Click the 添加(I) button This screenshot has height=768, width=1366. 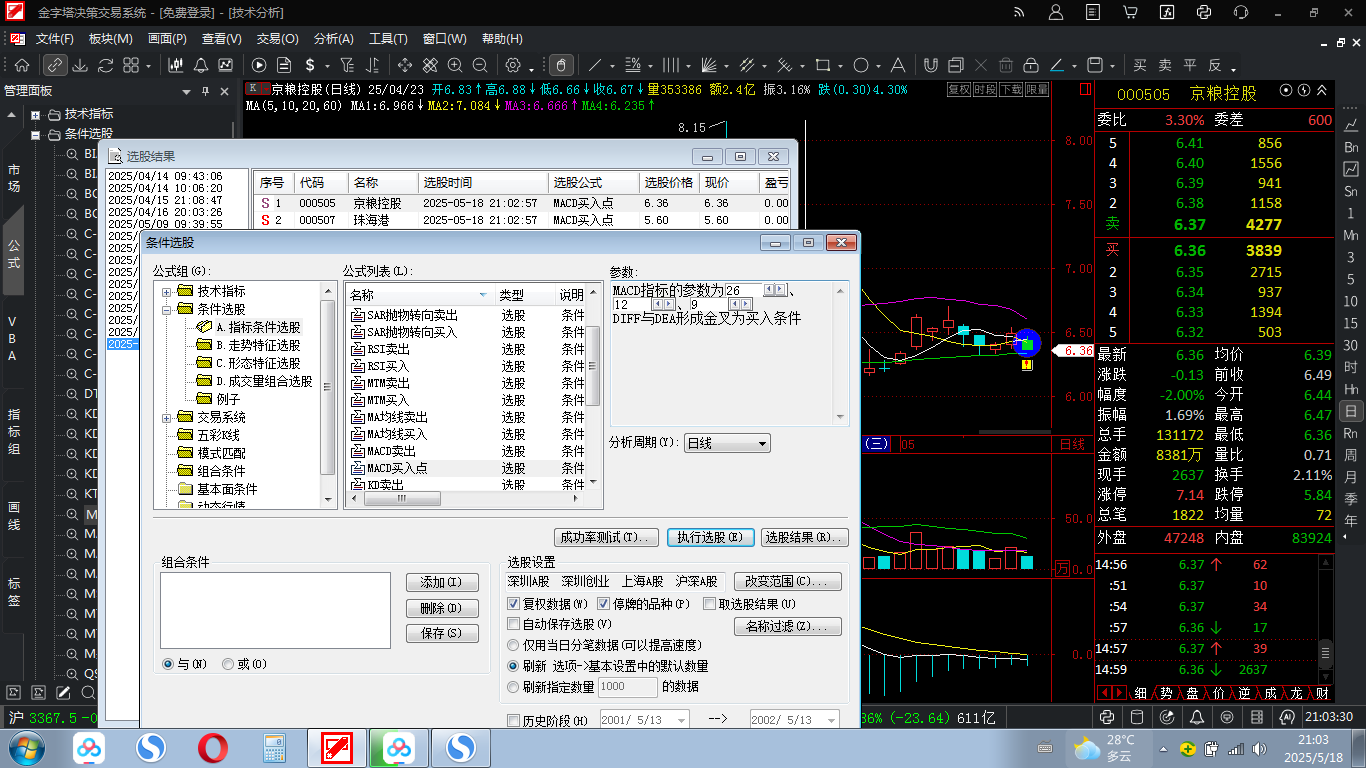coord(442,582)
